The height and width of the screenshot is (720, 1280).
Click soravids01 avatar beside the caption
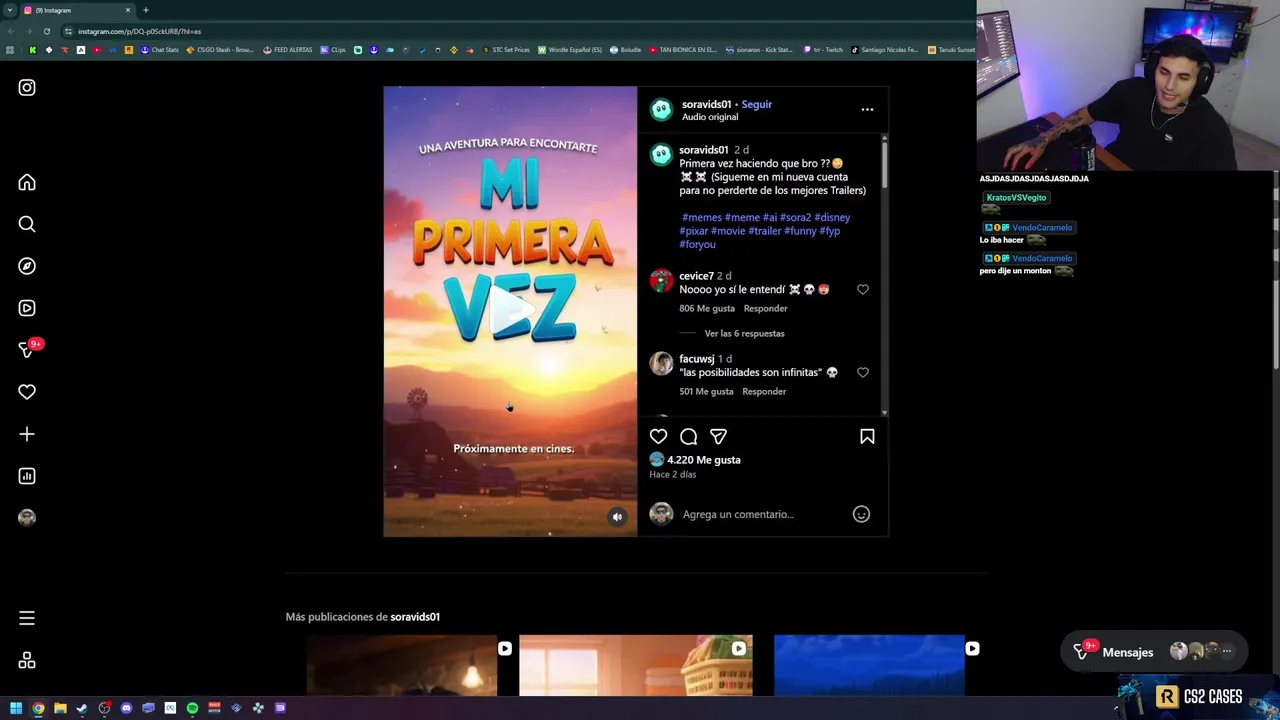point(661,155)
